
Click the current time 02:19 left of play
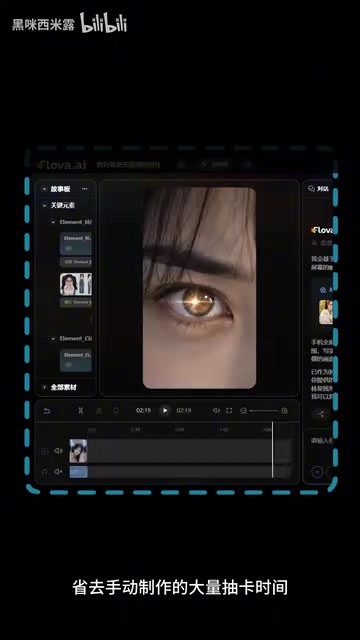point(143,411)
